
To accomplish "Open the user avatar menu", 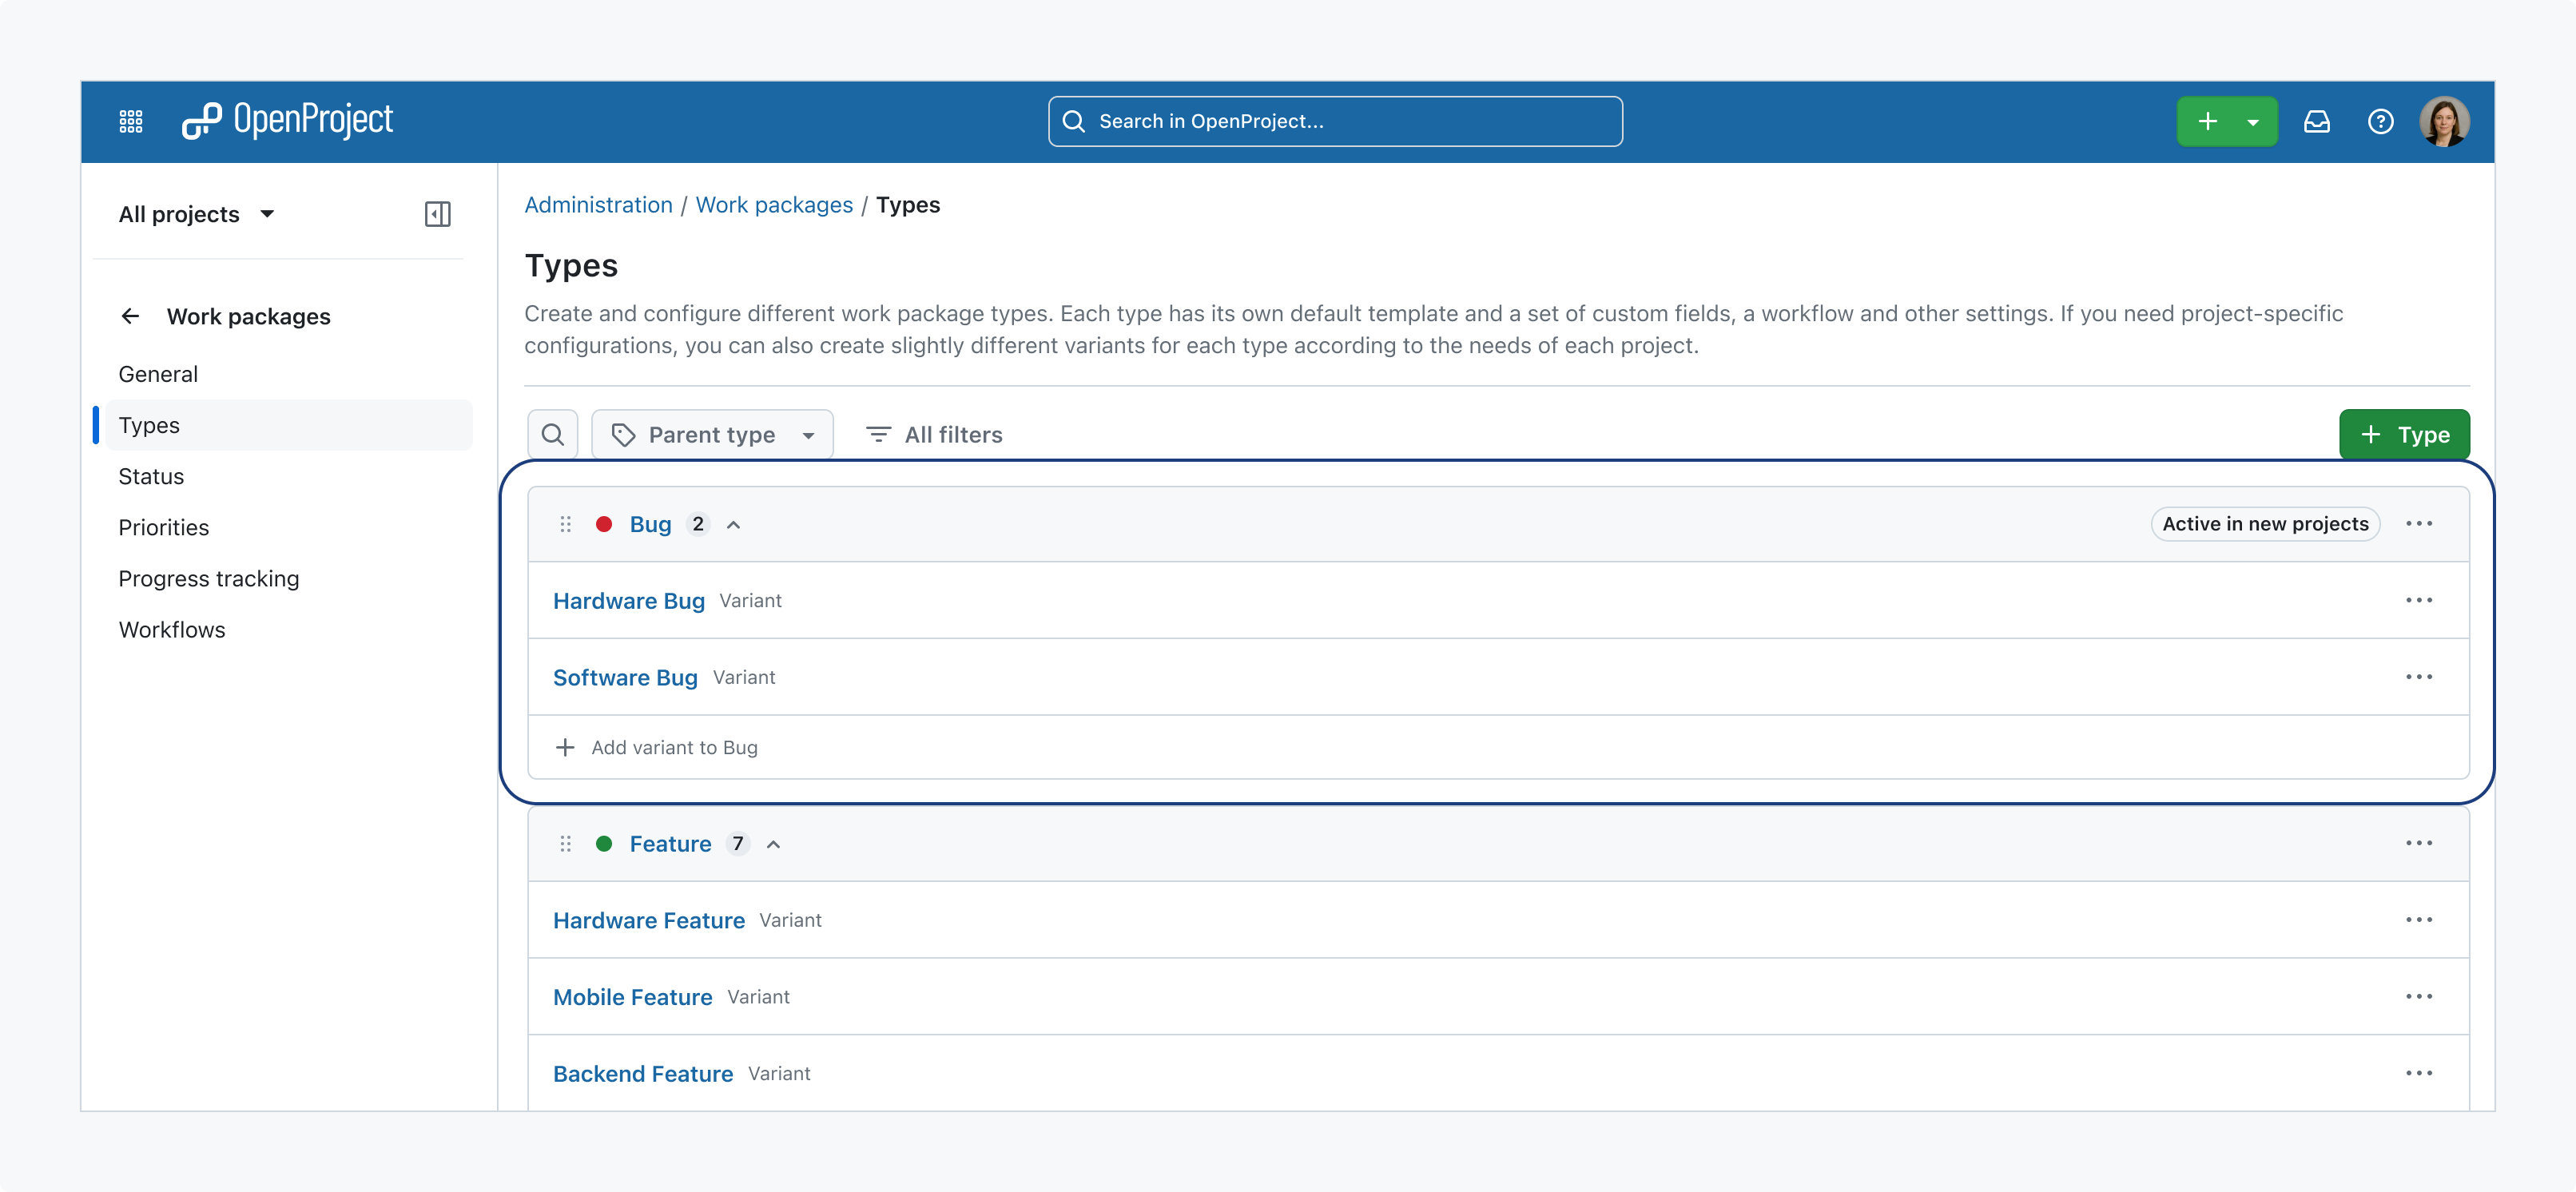I will (2444, 121).
